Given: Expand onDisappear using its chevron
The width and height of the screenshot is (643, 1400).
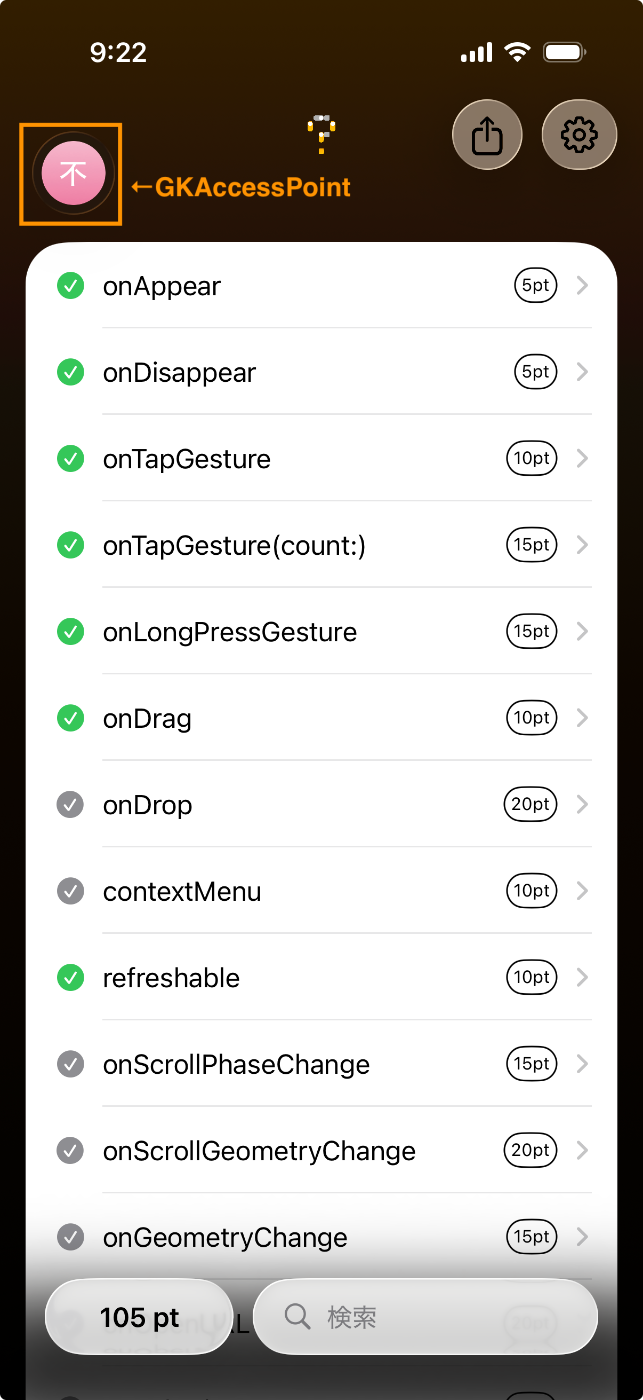Looking at the screenshot, I should pyautogui.click(x=583, y=372).
